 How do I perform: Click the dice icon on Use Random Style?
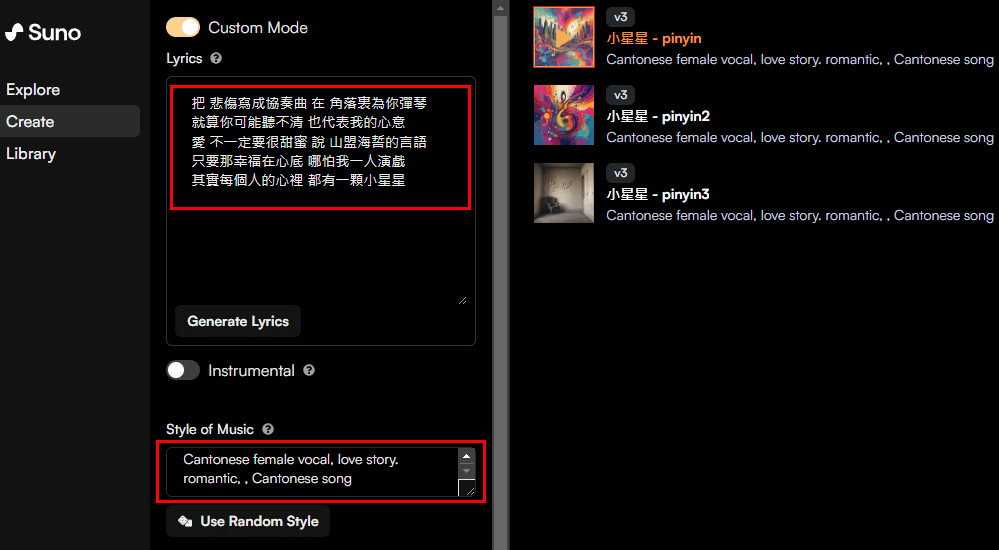tap(185, 521)
